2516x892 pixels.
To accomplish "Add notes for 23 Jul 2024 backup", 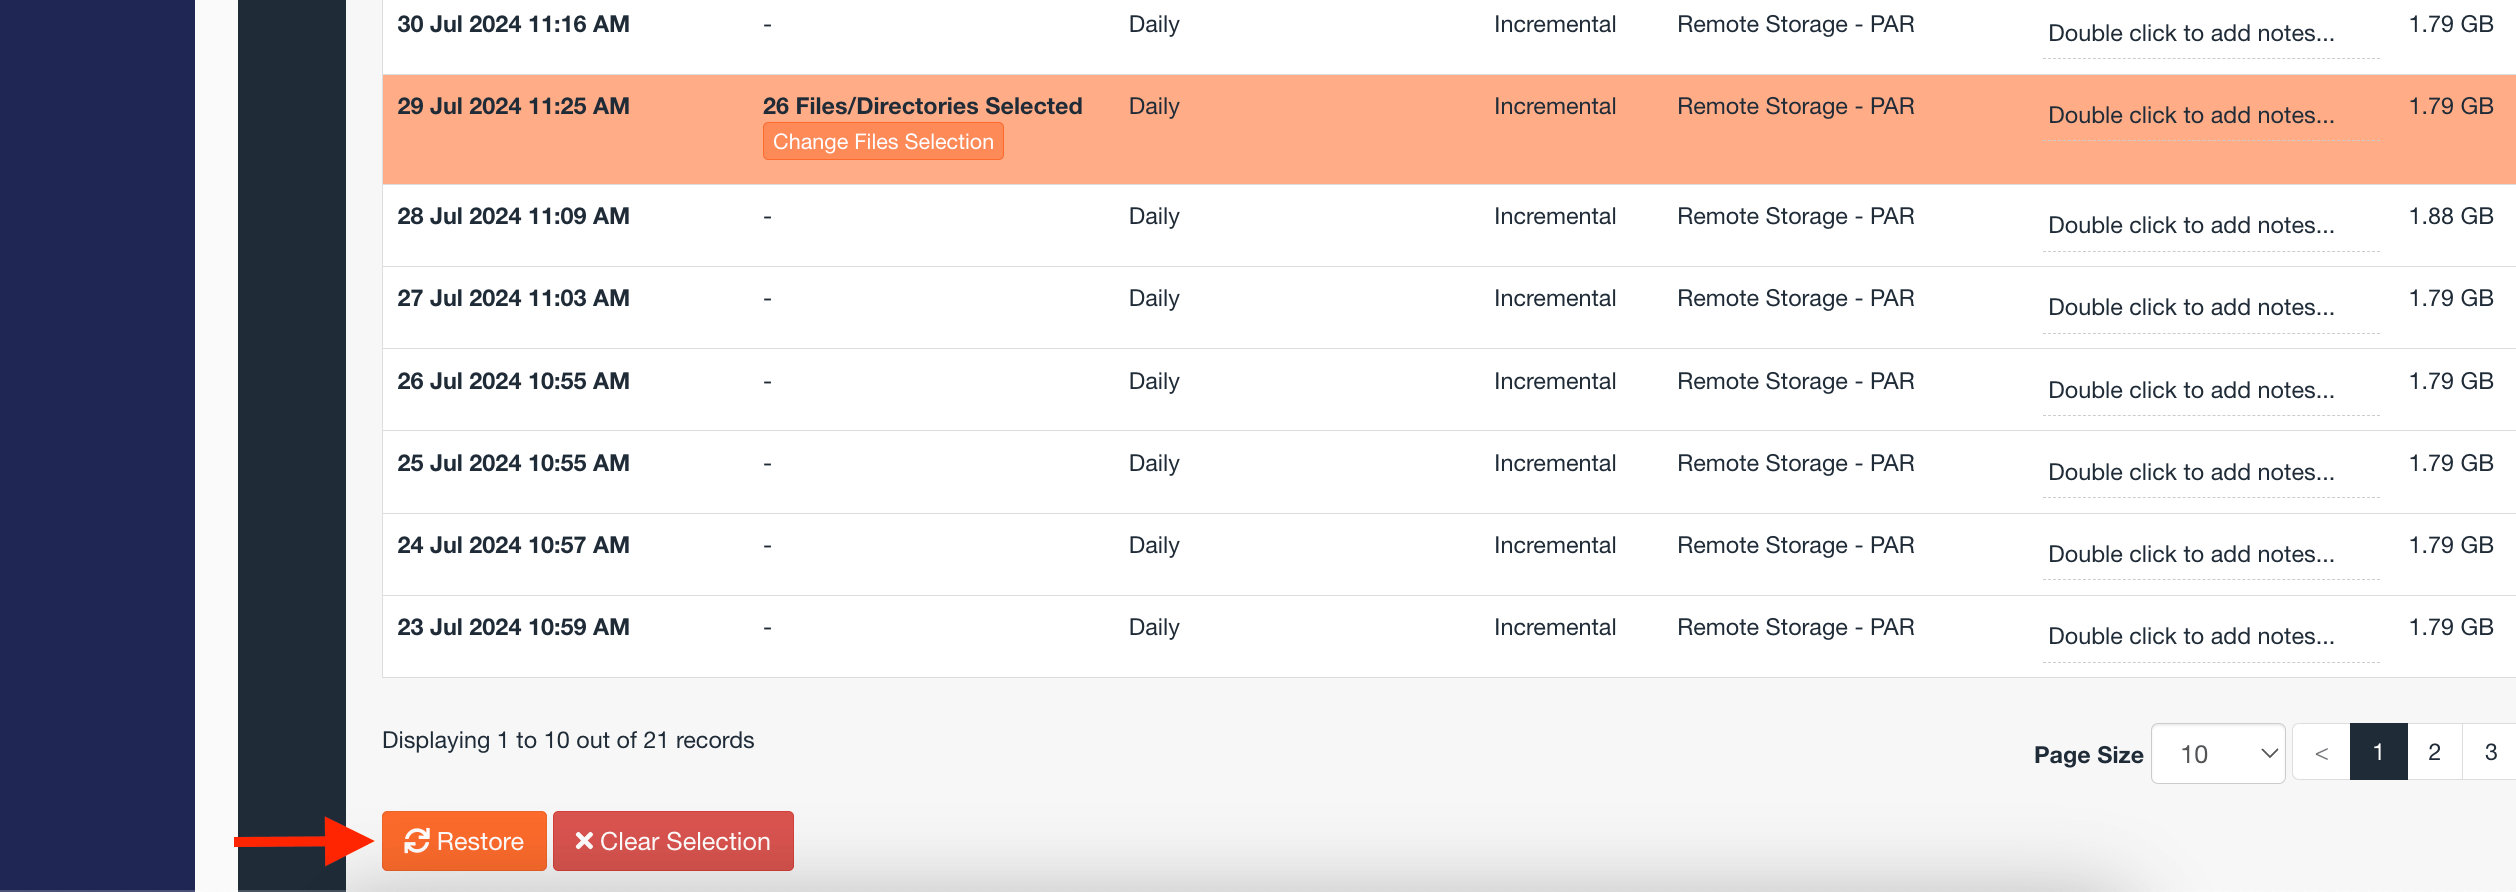I will click(2210, 636).
